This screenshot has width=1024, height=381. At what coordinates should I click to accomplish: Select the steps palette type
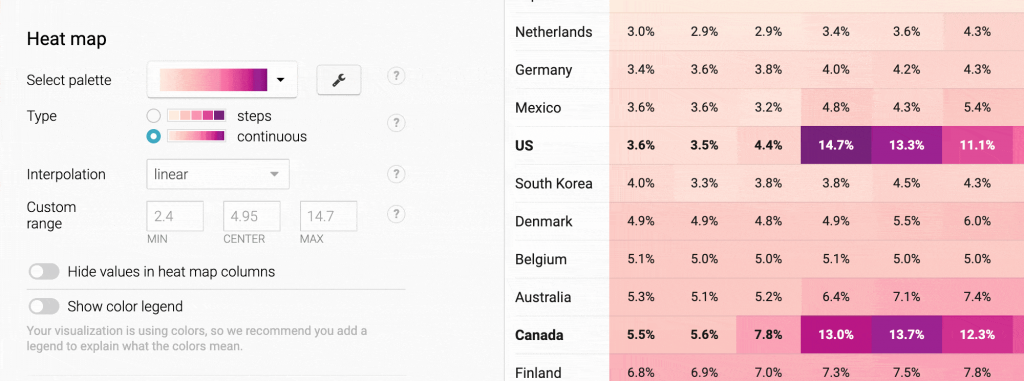(x=153, y=116)
